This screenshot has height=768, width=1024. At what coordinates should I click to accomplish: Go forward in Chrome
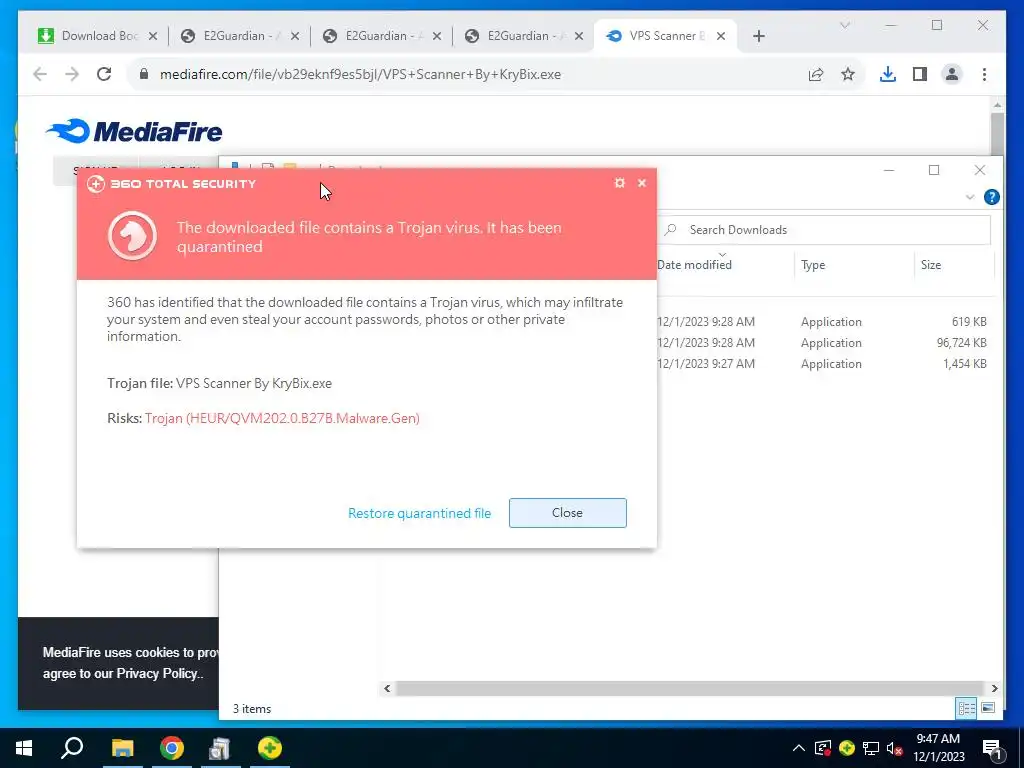tap(72, 74)
